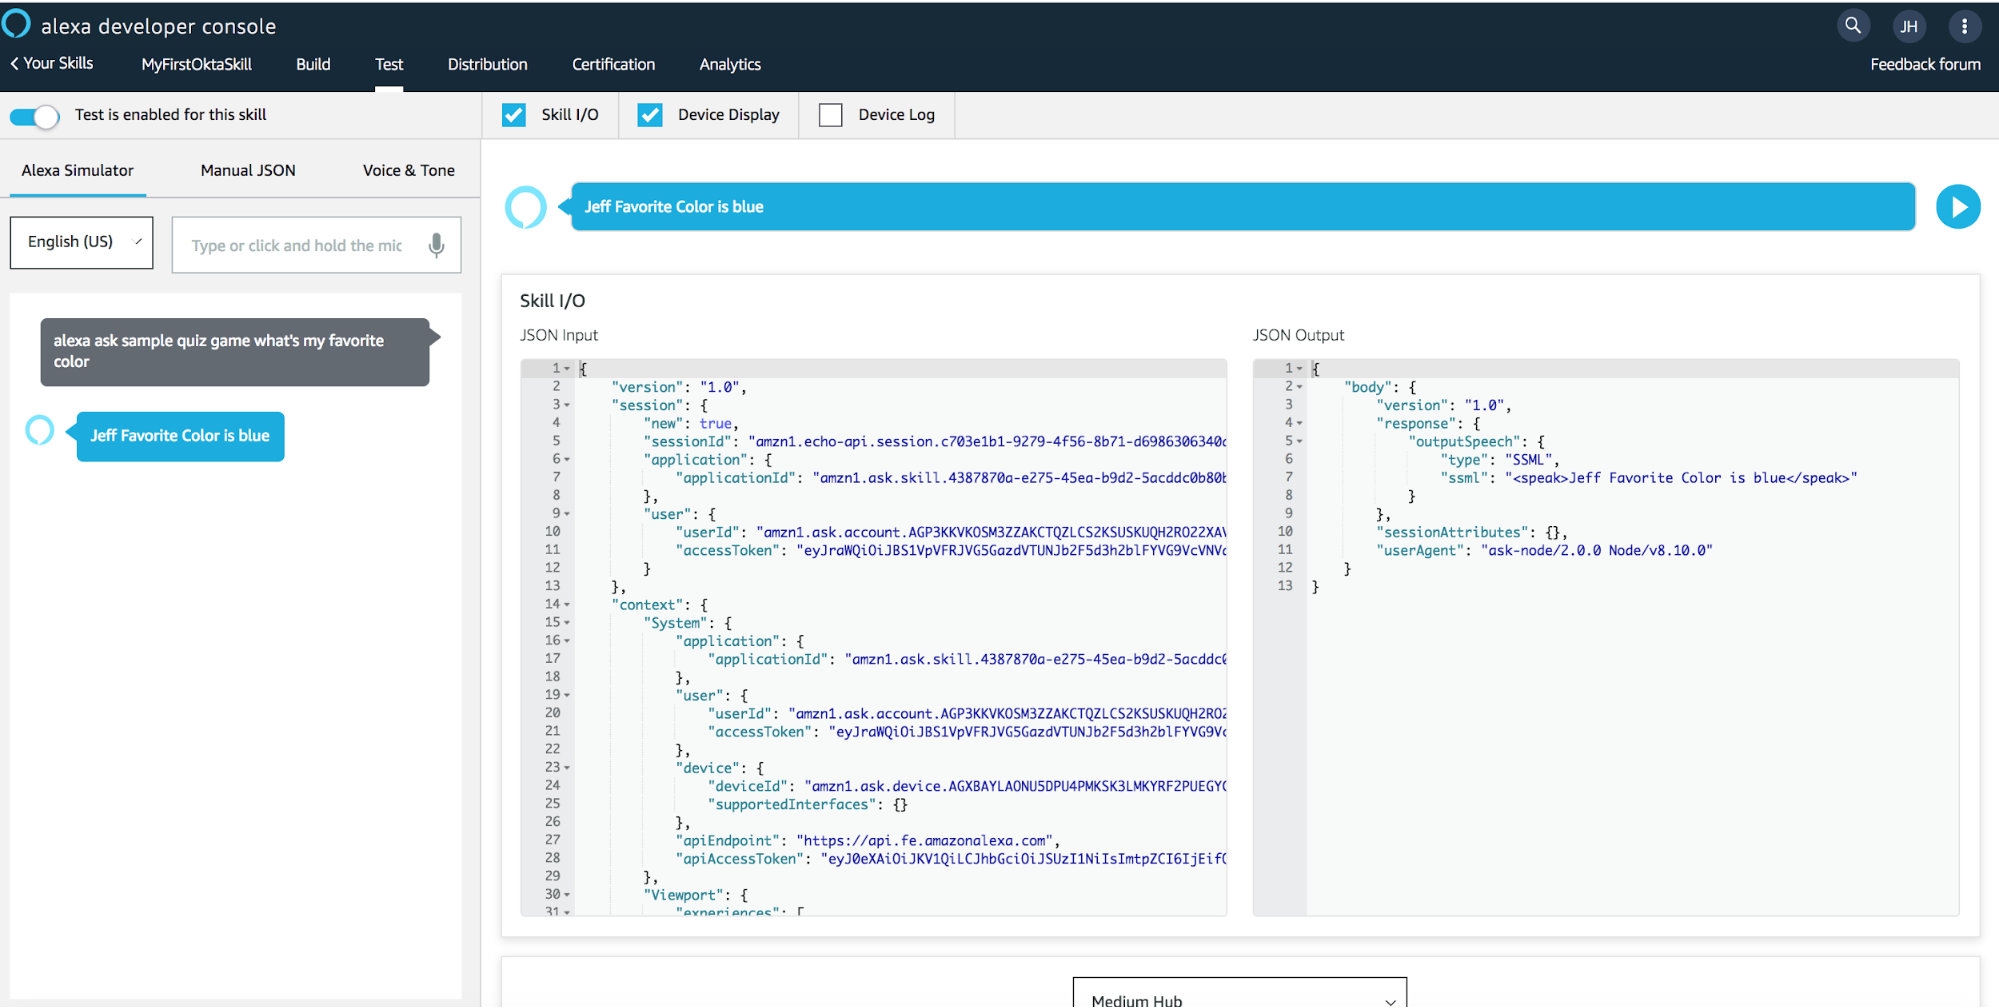Enable the Device Log checkbox

click(x=830, y=115)
